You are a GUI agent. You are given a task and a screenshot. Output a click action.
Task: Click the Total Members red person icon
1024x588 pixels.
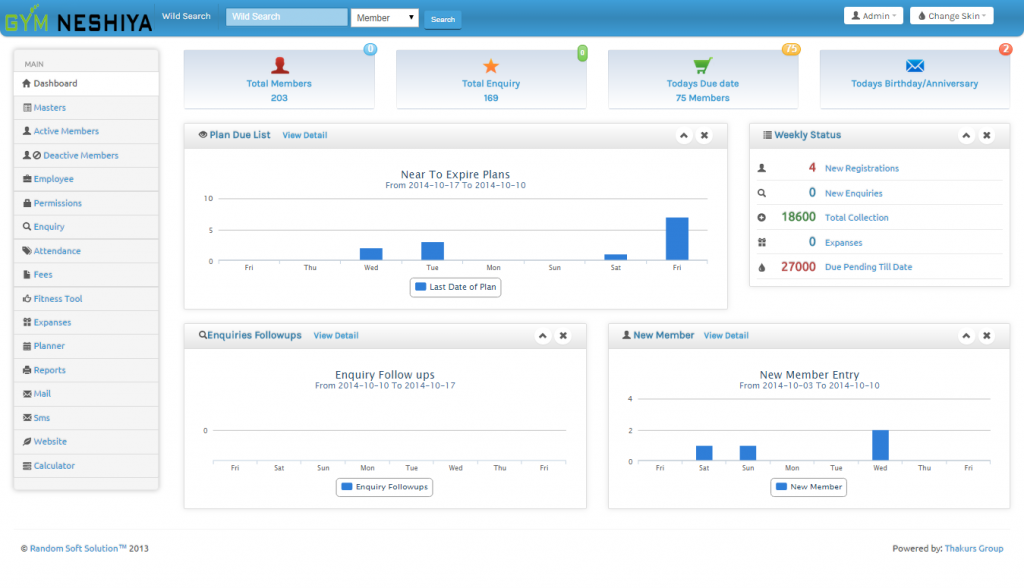280,65
